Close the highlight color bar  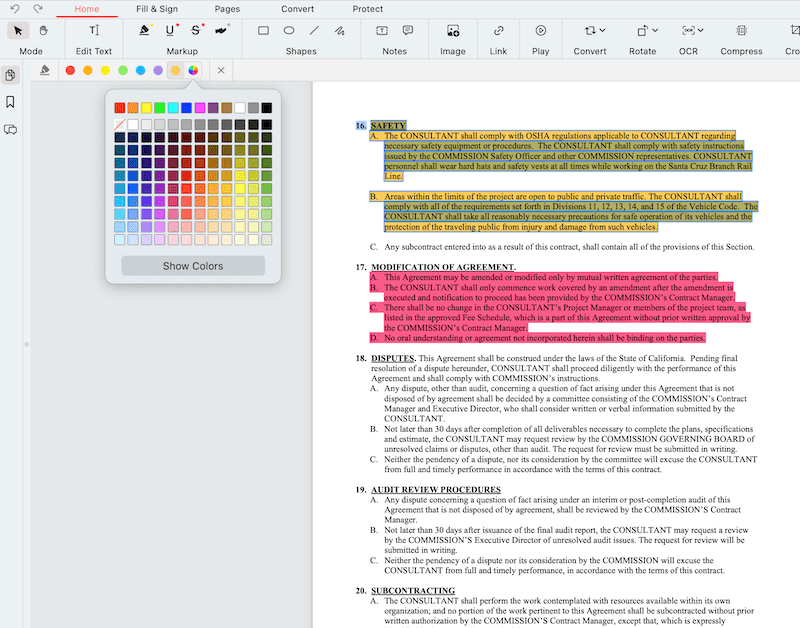point(221,70)
